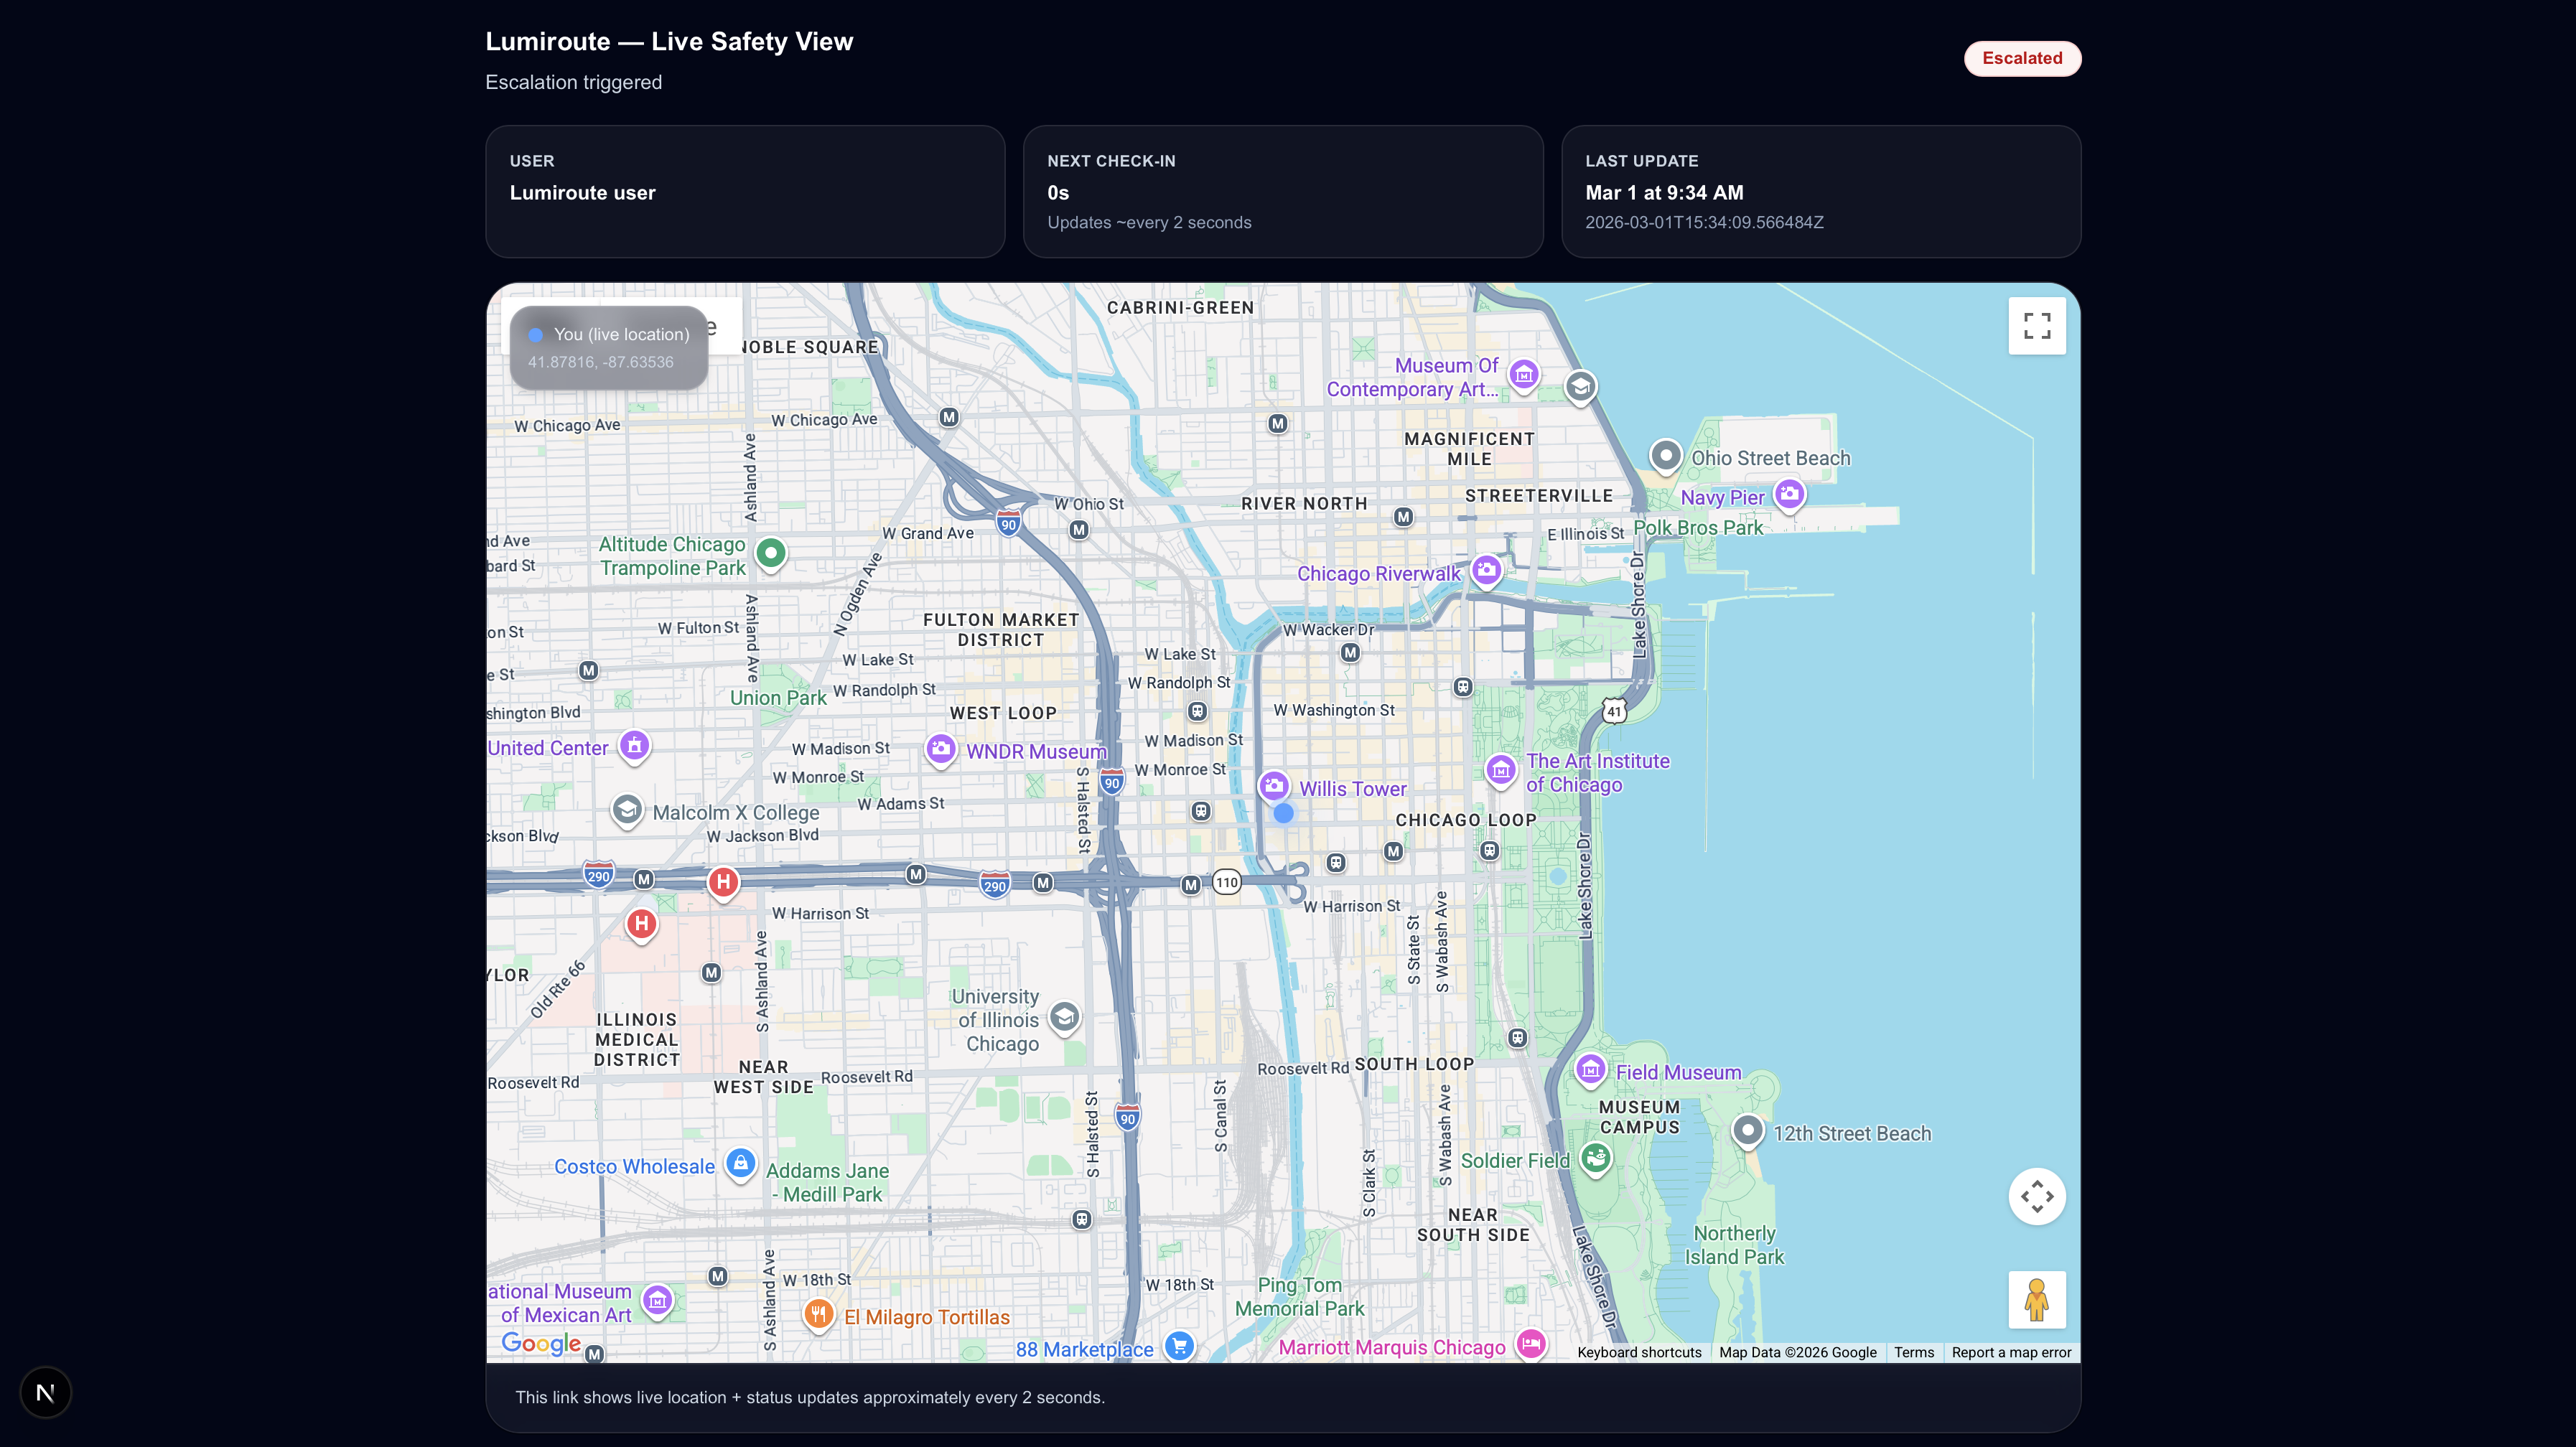Click the Next Check-in info card
Image resolution: width=2576 pixels, height=1447 pixels.
[1282, 191]
